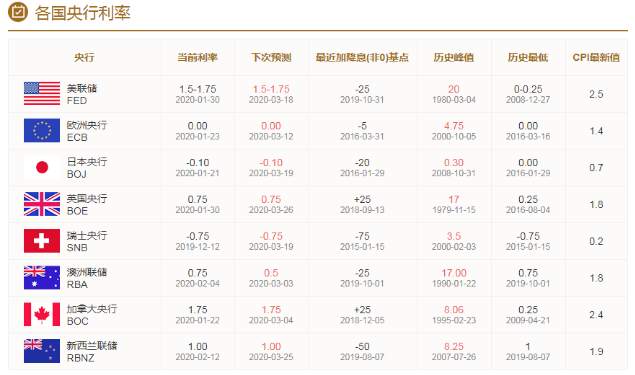Click the 当前利率 column header
Image resolution: width=635 pixels, height=375 pixels.
198,57
